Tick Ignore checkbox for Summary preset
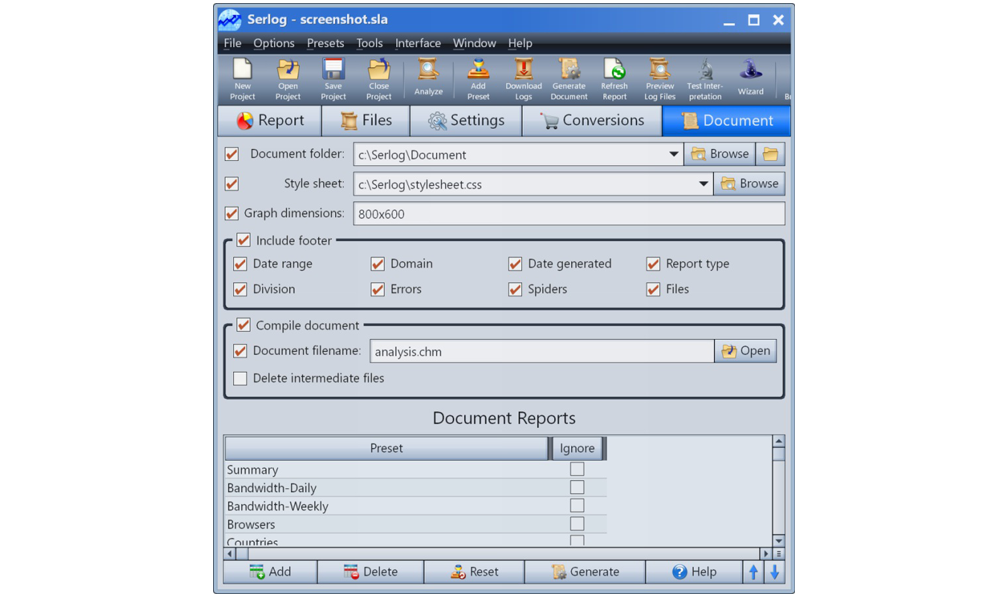Viewport: 1000px width, 600px height. tap(577, 469)
